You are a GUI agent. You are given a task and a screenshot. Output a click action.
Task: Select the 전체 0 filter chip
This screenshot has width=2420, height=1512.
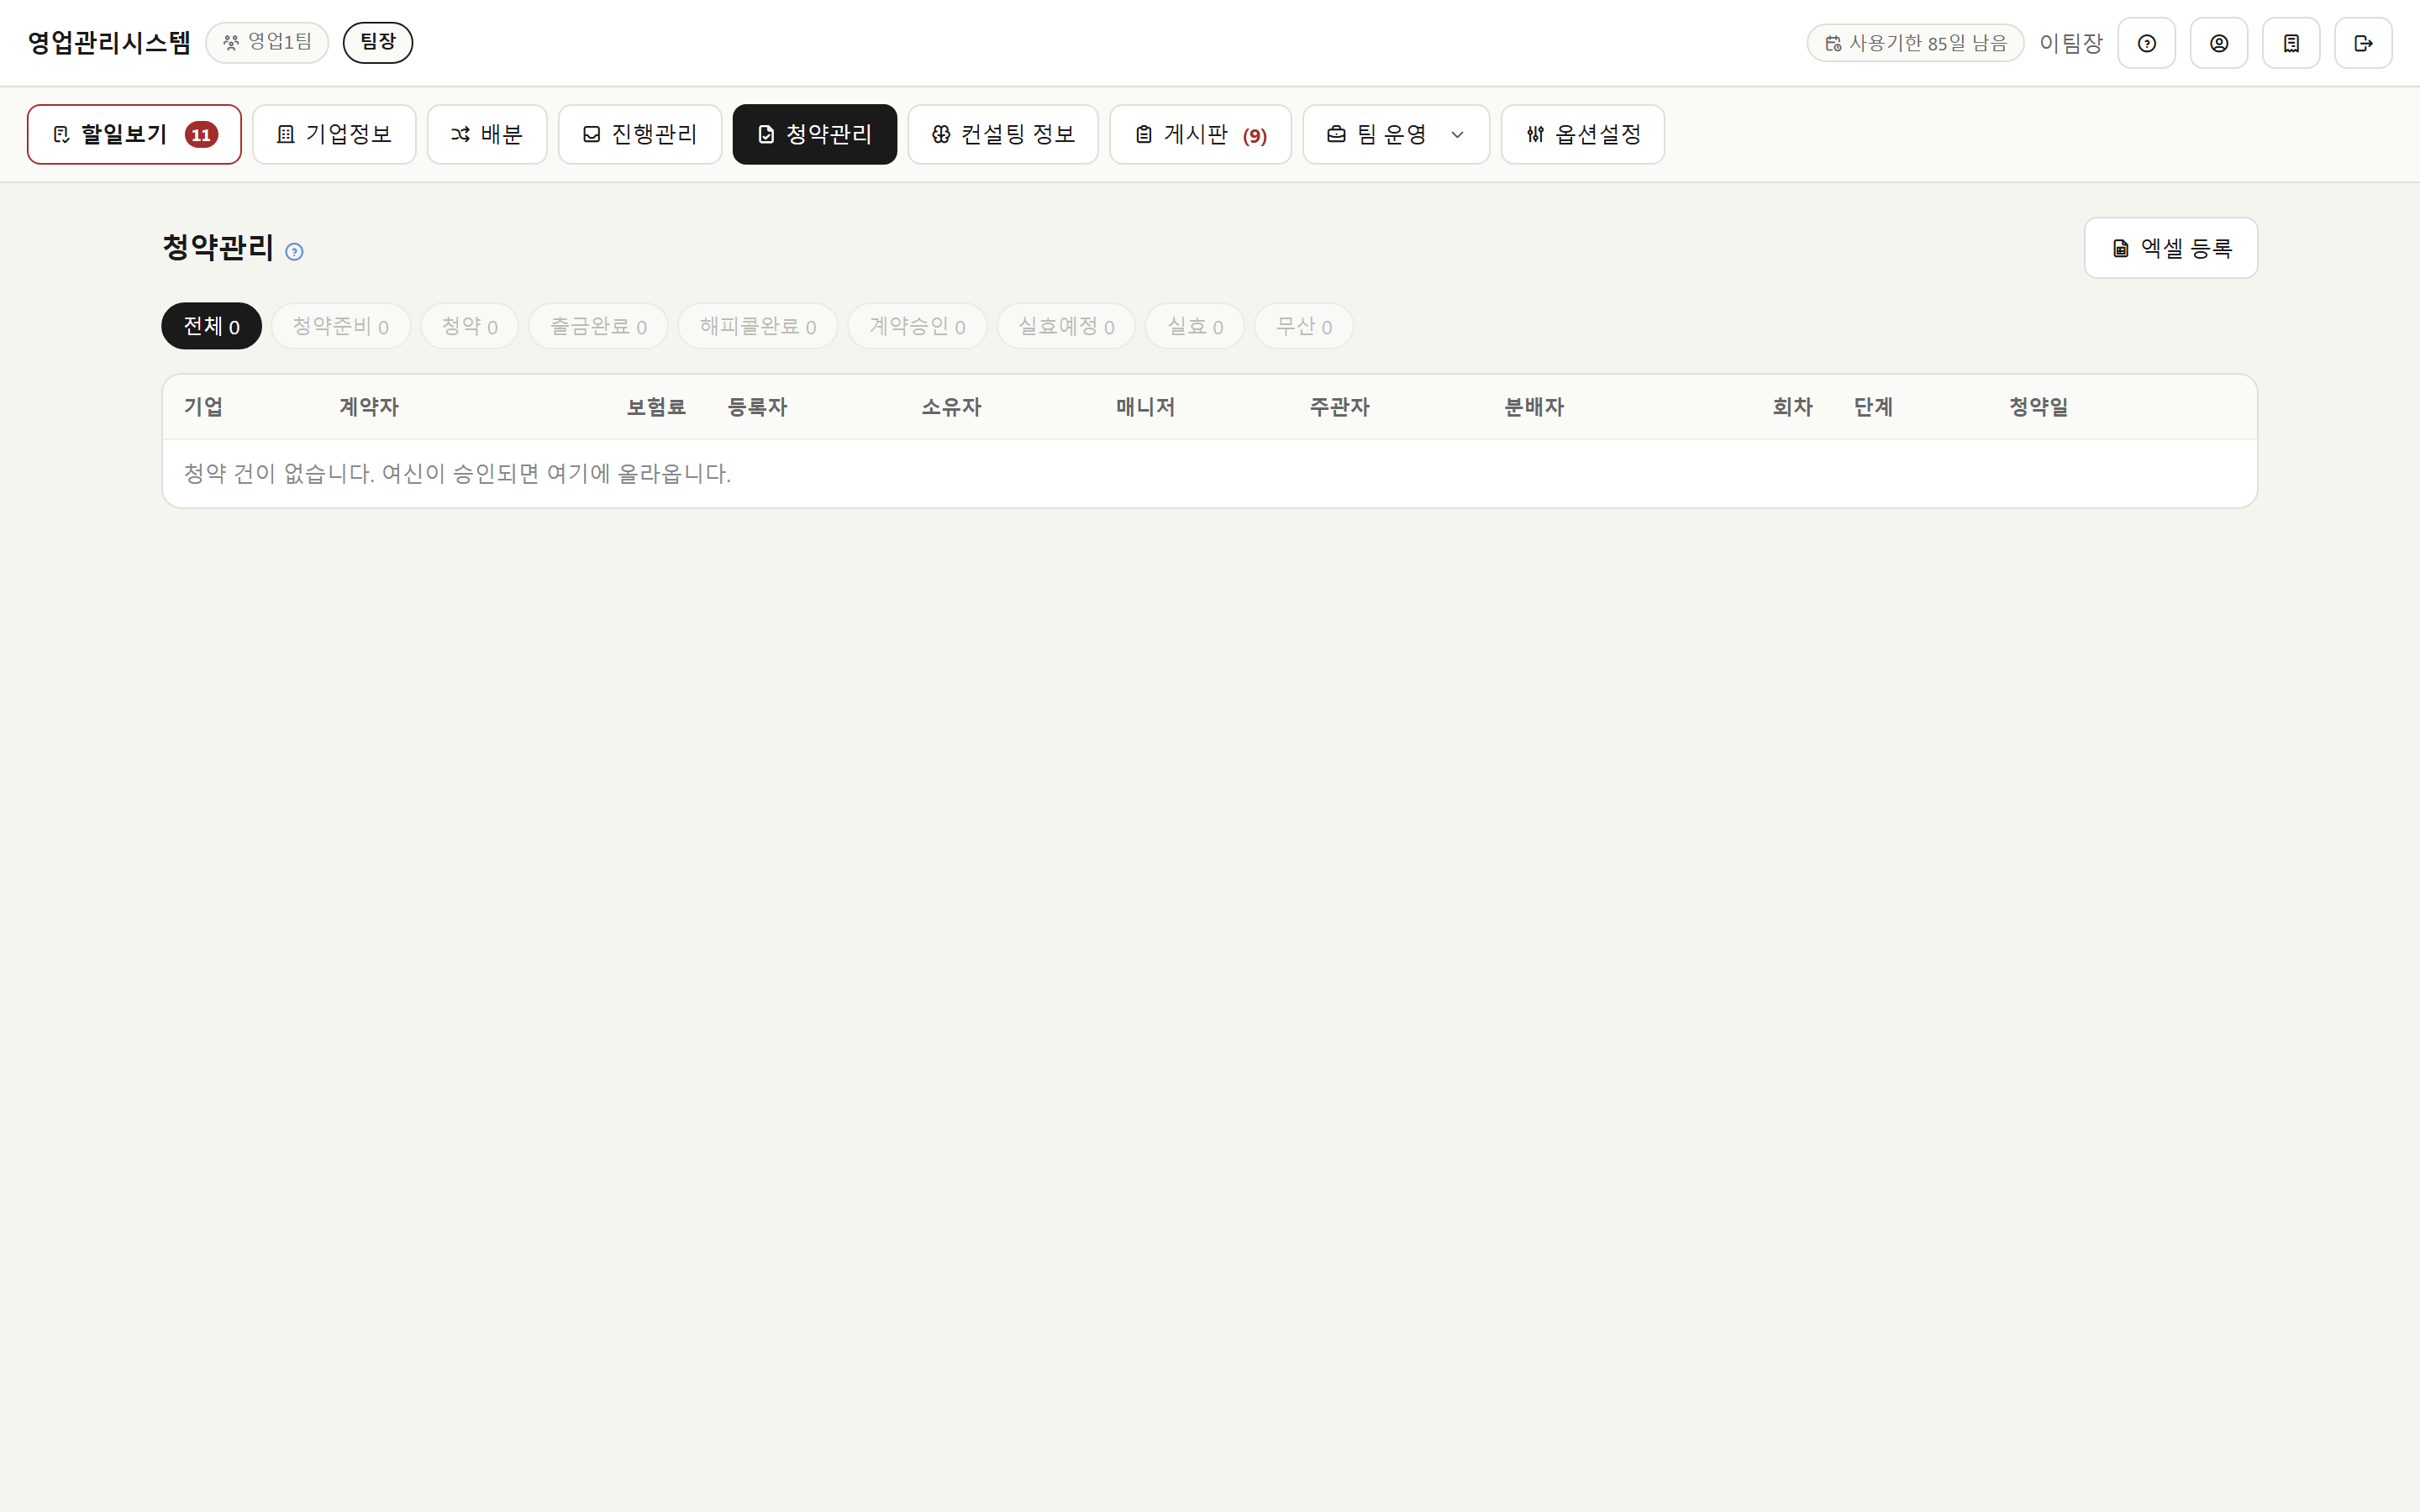(211, 326)
